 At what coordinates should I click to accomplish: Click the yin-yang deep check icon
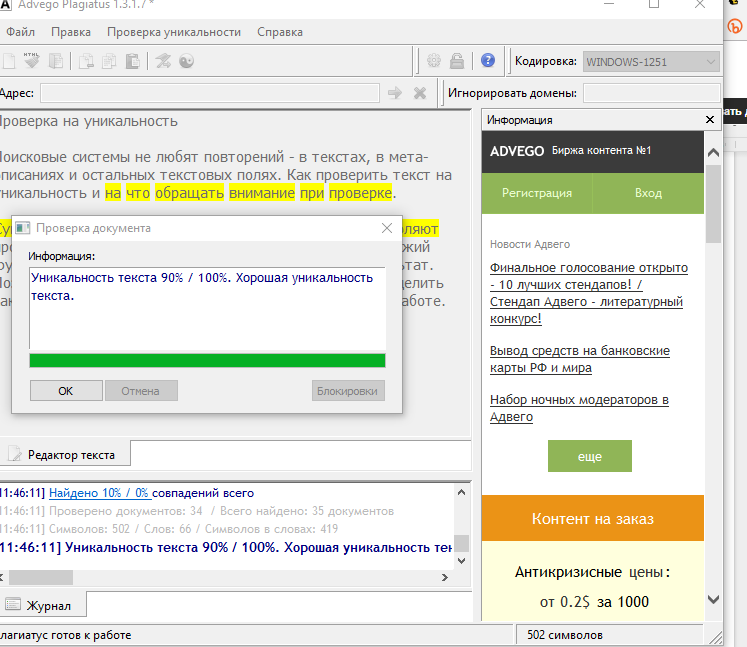tap(186, 61)
